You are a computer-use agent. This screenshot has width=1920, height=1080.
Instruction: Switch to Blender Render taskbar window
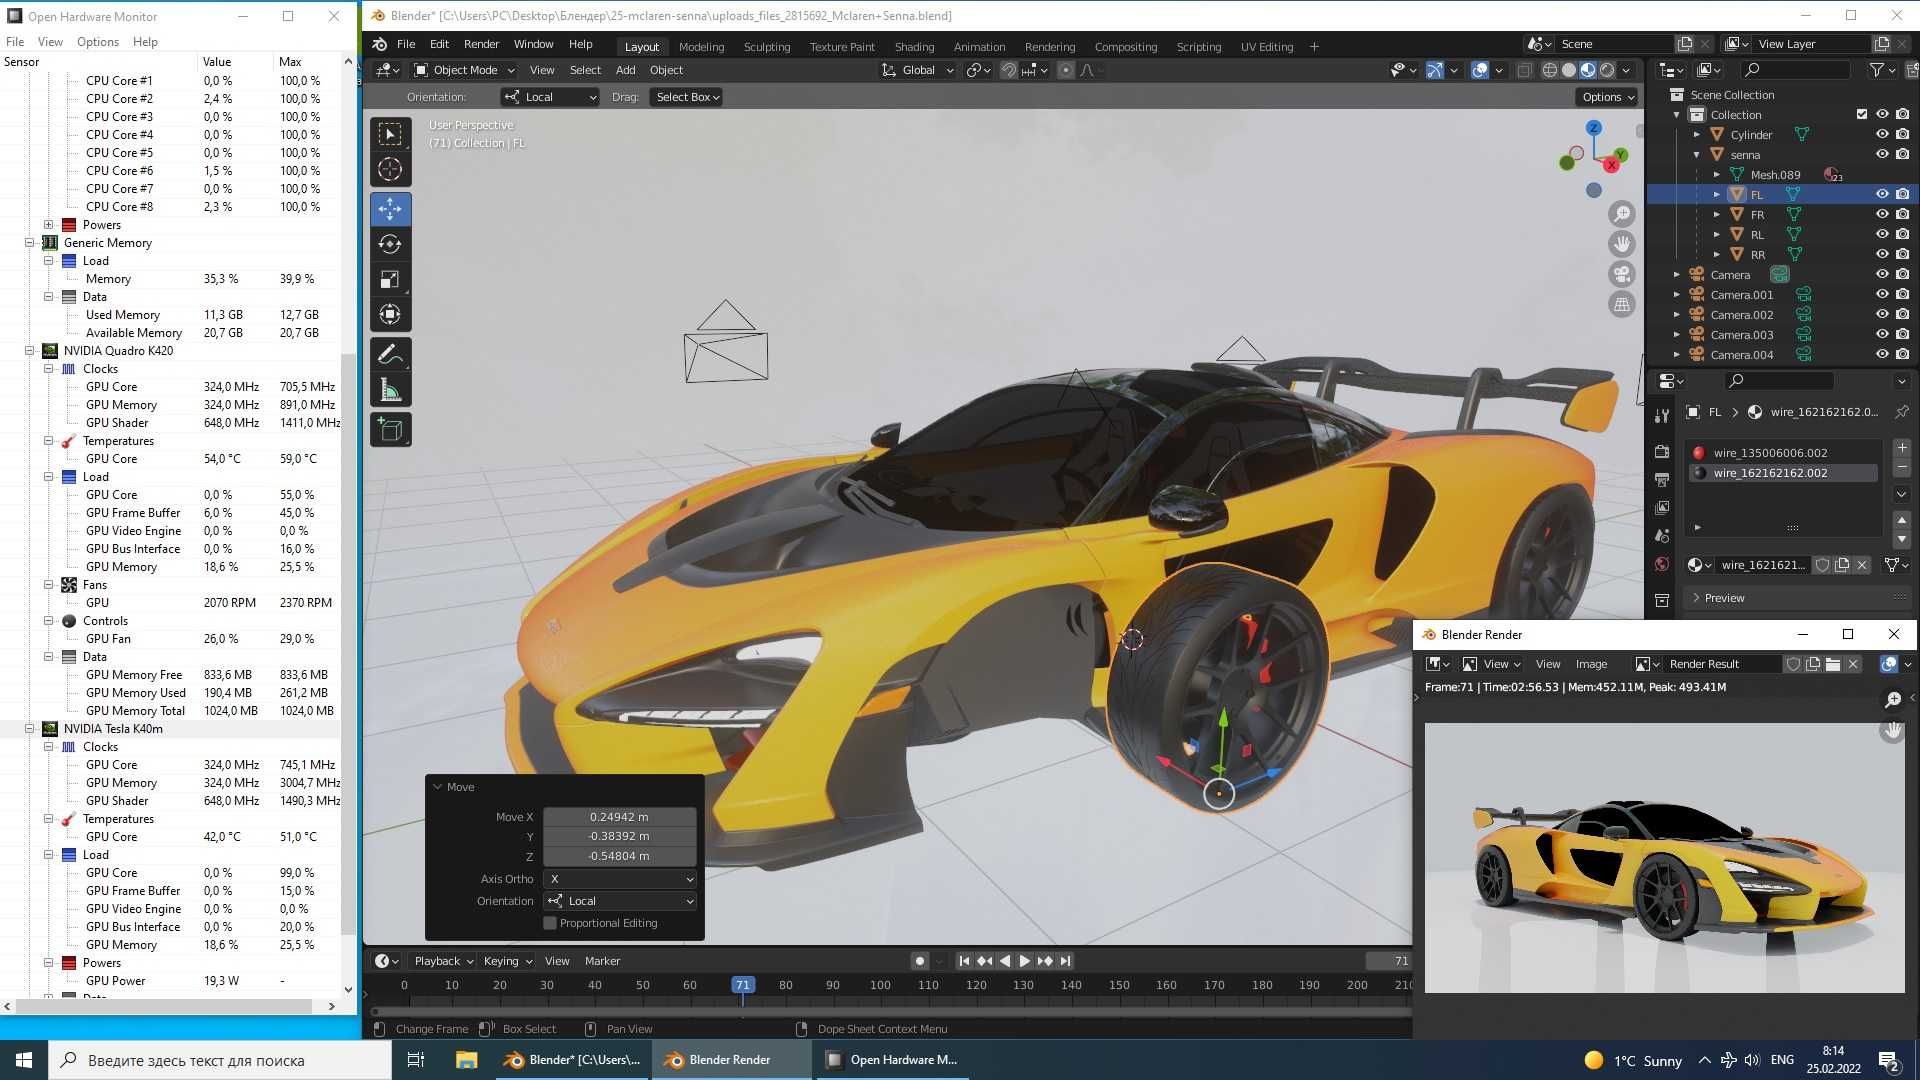point(731,1060)
